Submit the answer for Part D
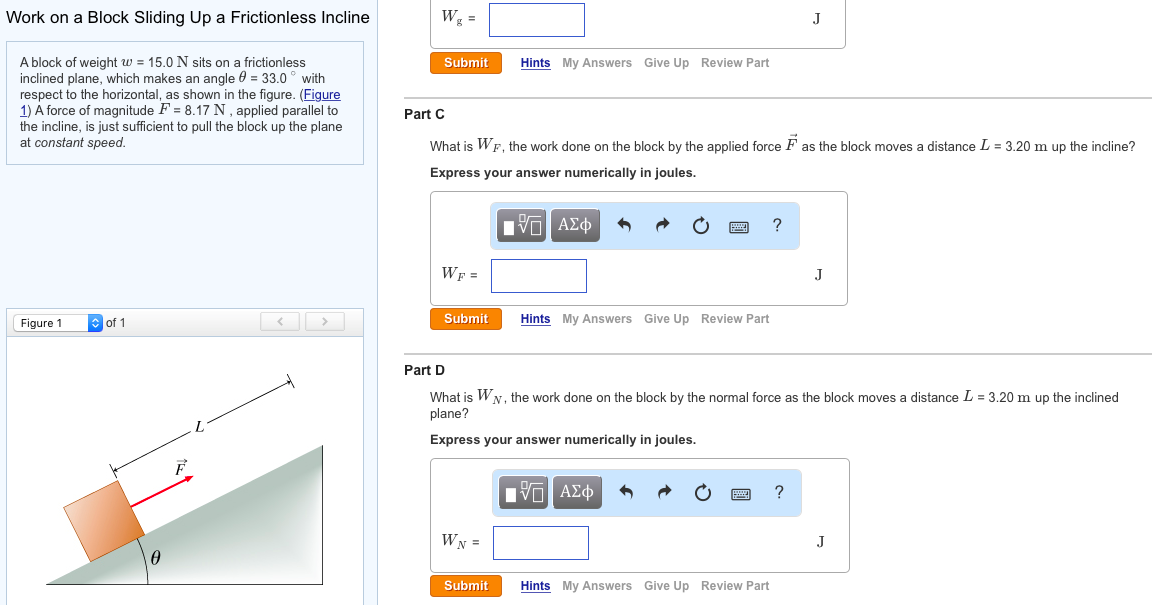Viewport: 1152px width, 605px height. point(465,585)
